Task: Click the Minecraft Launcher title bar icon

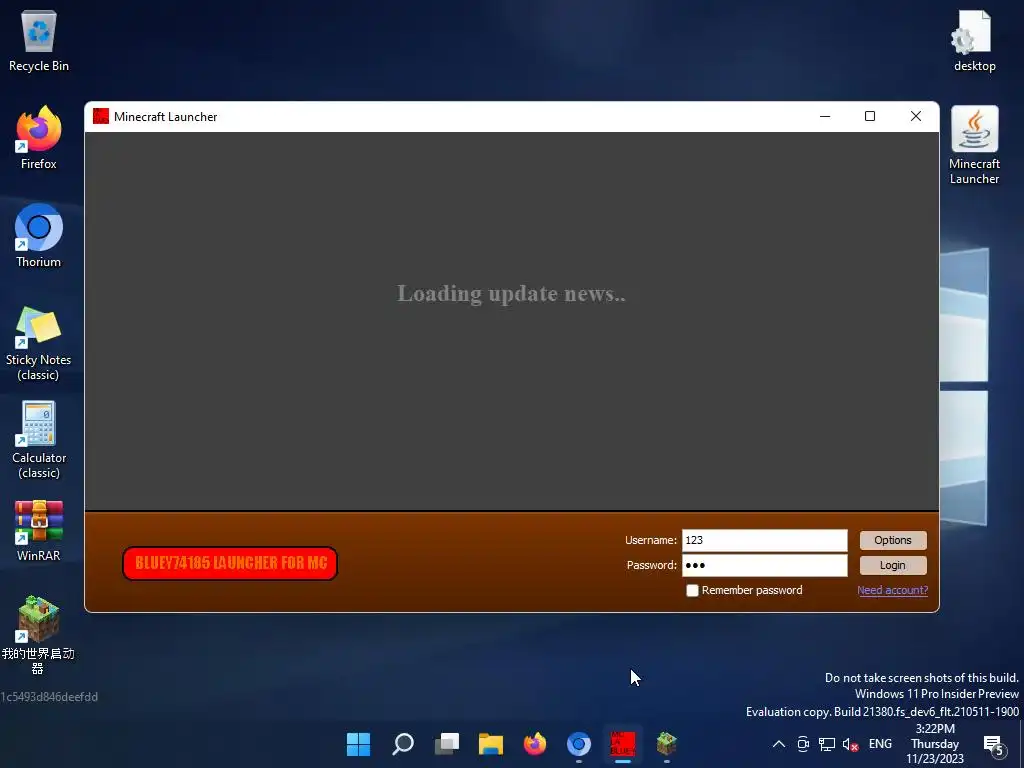Action: point(101,116)
